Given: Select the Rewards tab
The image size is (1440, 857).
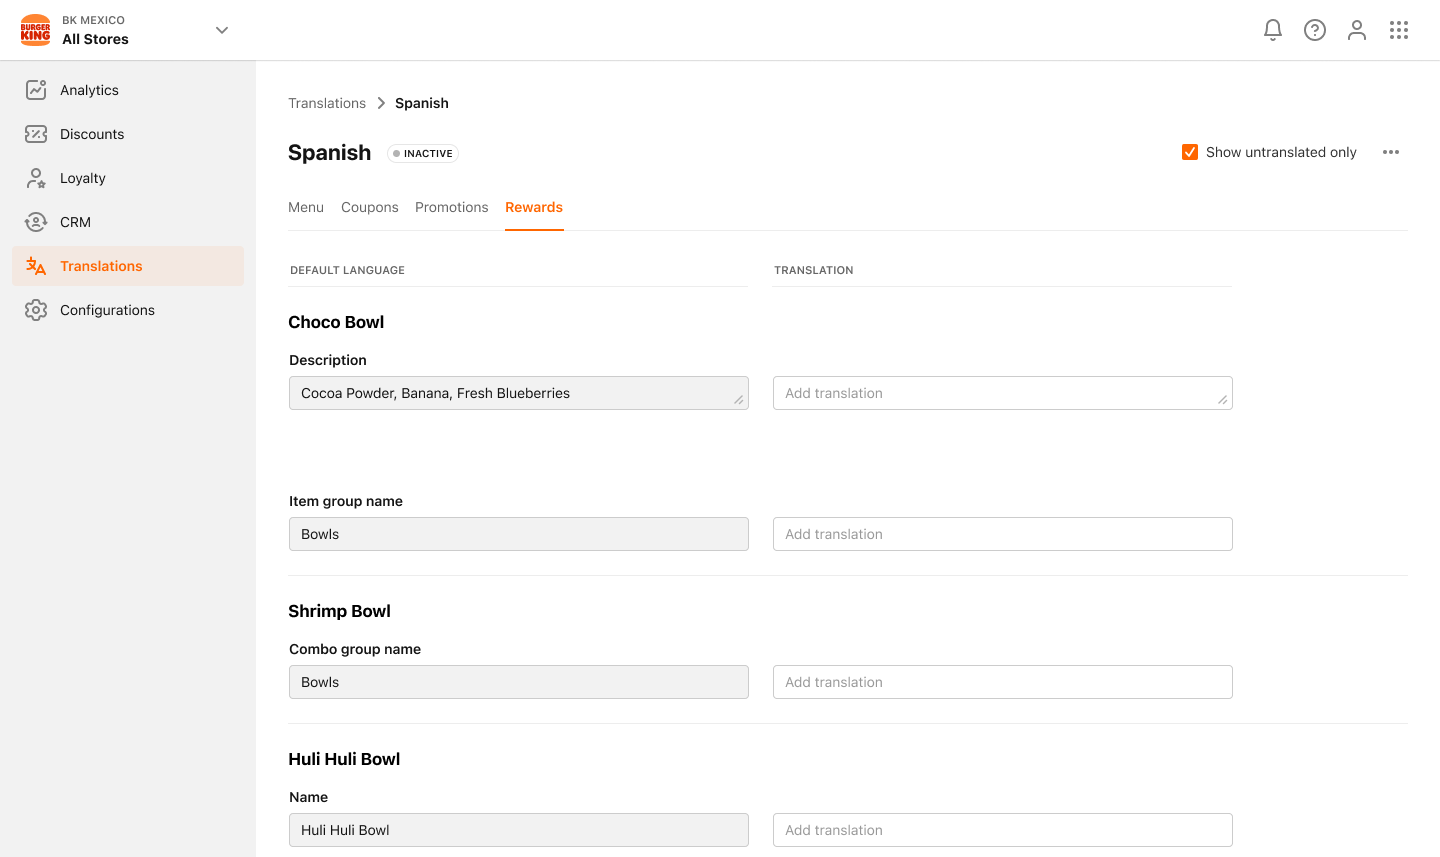Looking at the screenshot, I should (534, 207).
